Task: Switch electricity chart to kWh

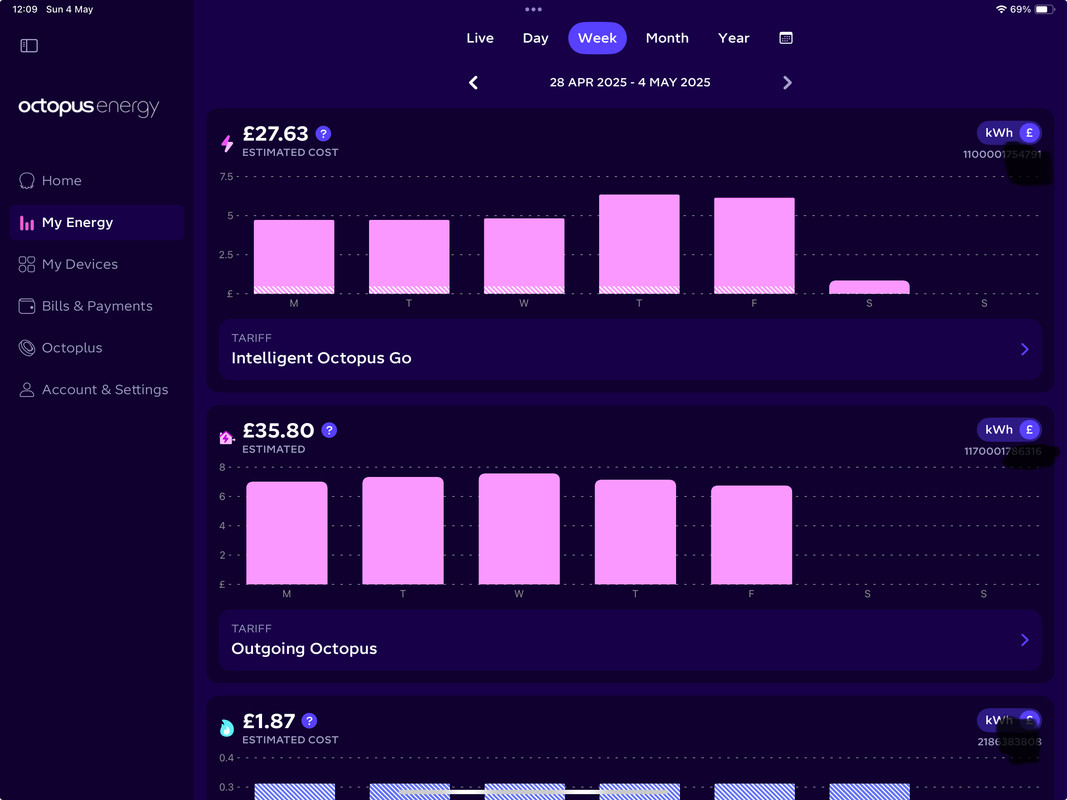Action: click(998, 133)
